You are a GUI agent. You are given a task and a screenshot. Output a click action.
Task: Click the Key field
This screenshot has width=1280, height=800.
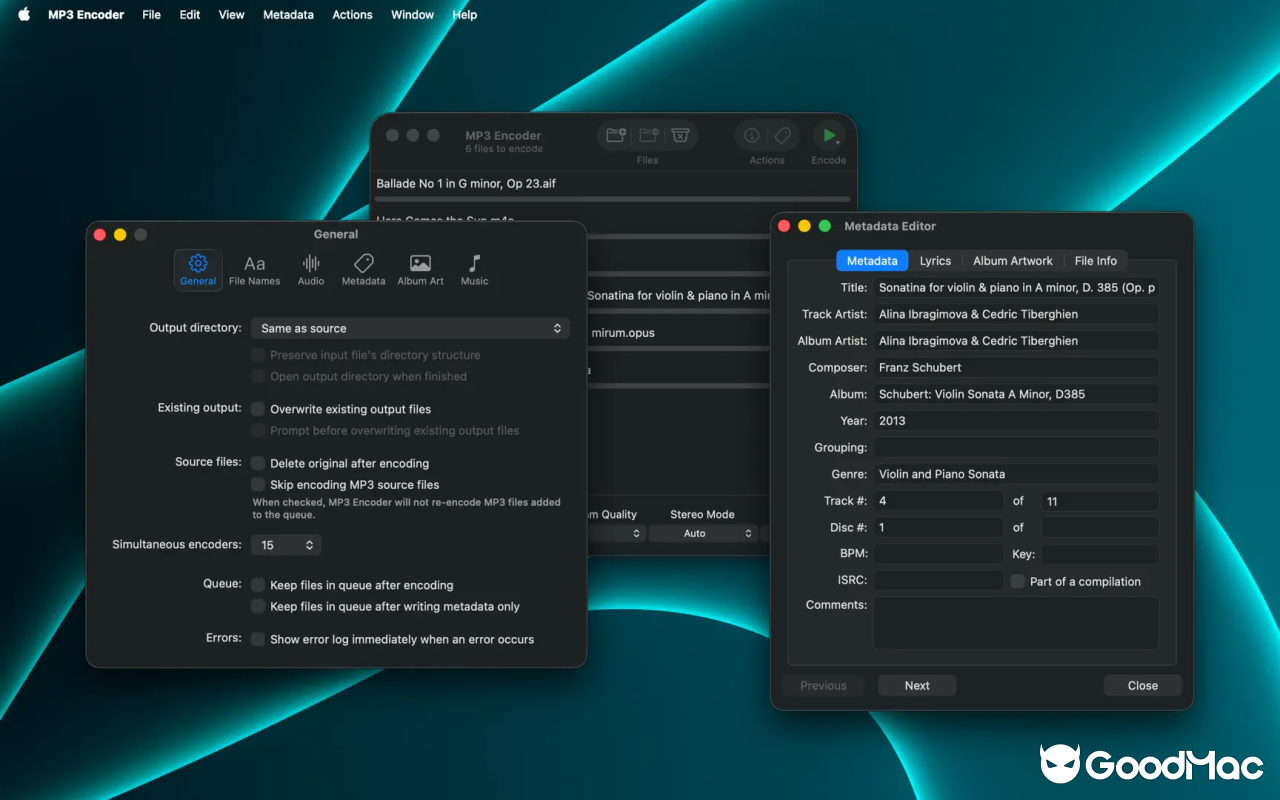coord(1100,554)
